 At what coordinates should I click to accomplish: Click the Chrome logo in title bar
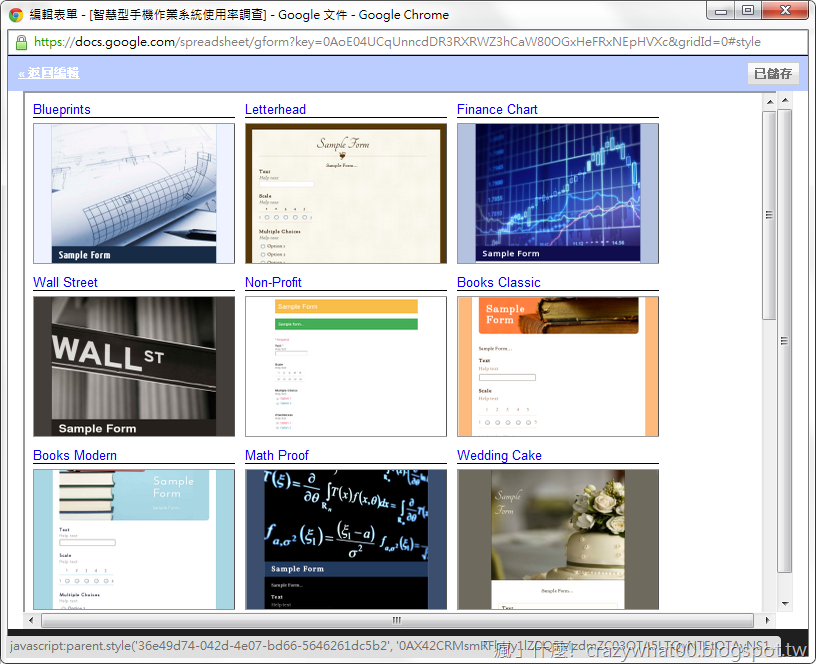point(16,15)
